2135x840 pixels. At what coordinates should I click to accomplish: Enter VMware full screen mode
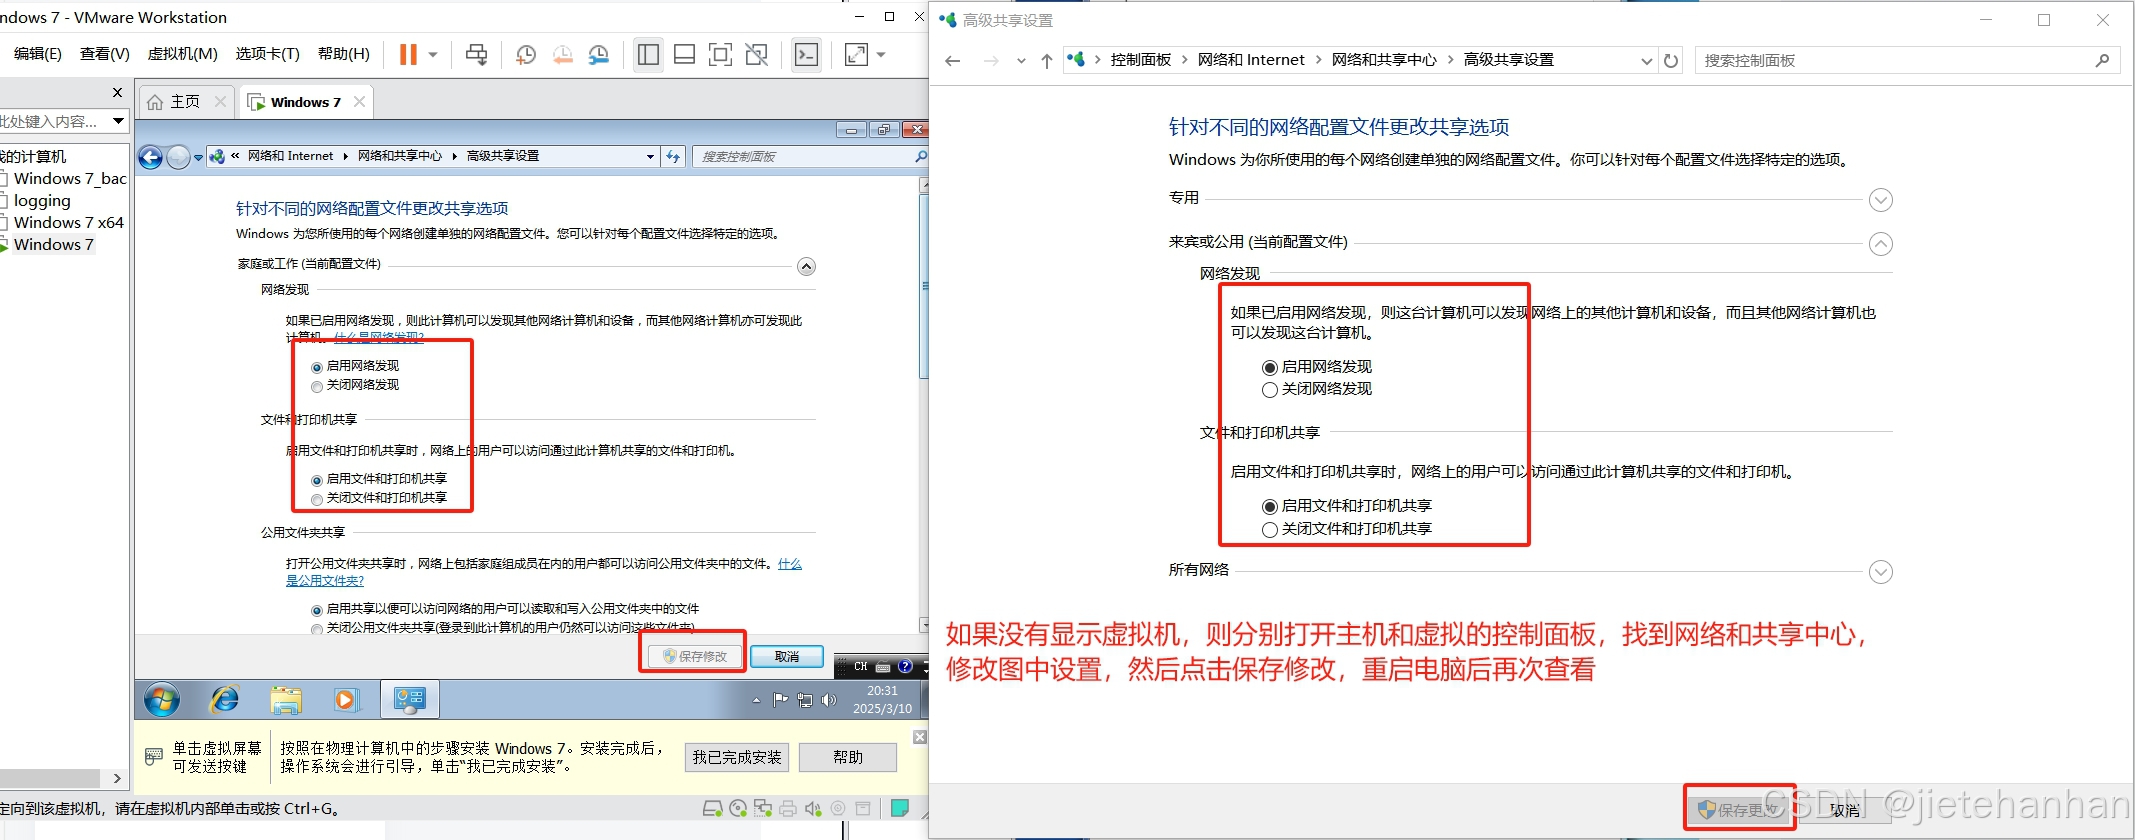(720, 54)
